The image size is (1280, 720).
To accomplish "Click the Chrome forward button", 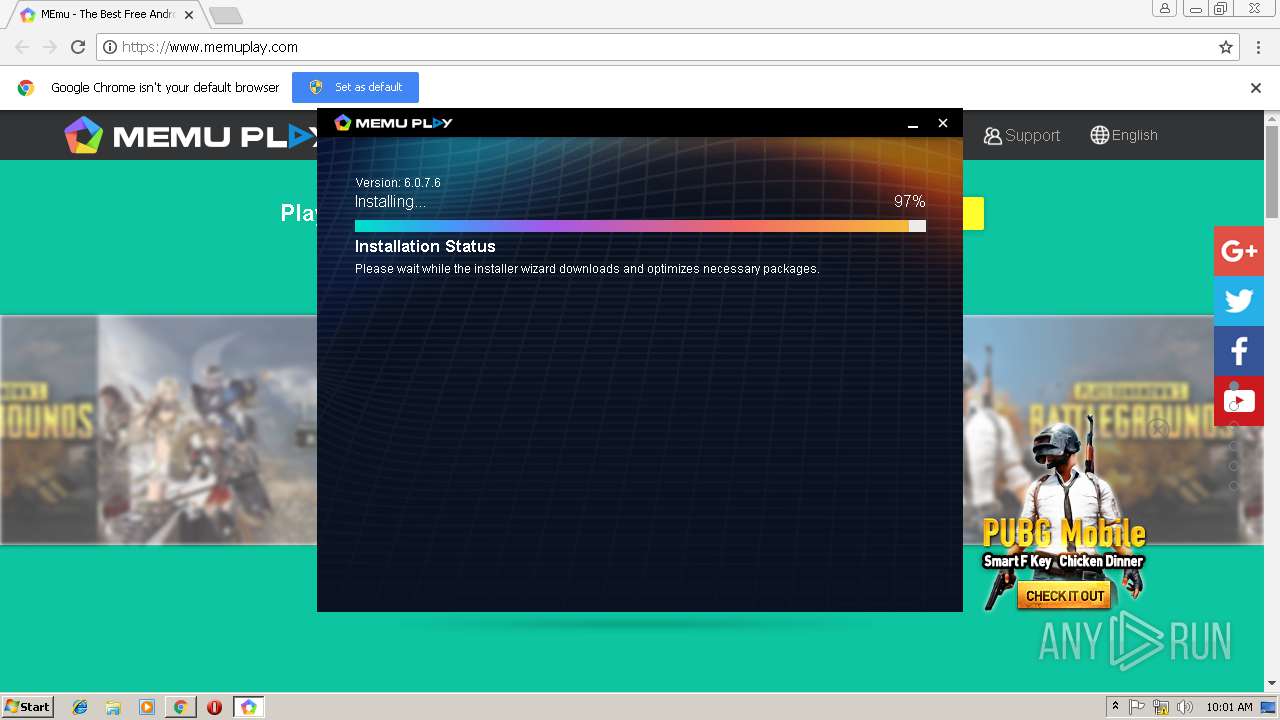I will pyautogui.click(x=50, y=47).
